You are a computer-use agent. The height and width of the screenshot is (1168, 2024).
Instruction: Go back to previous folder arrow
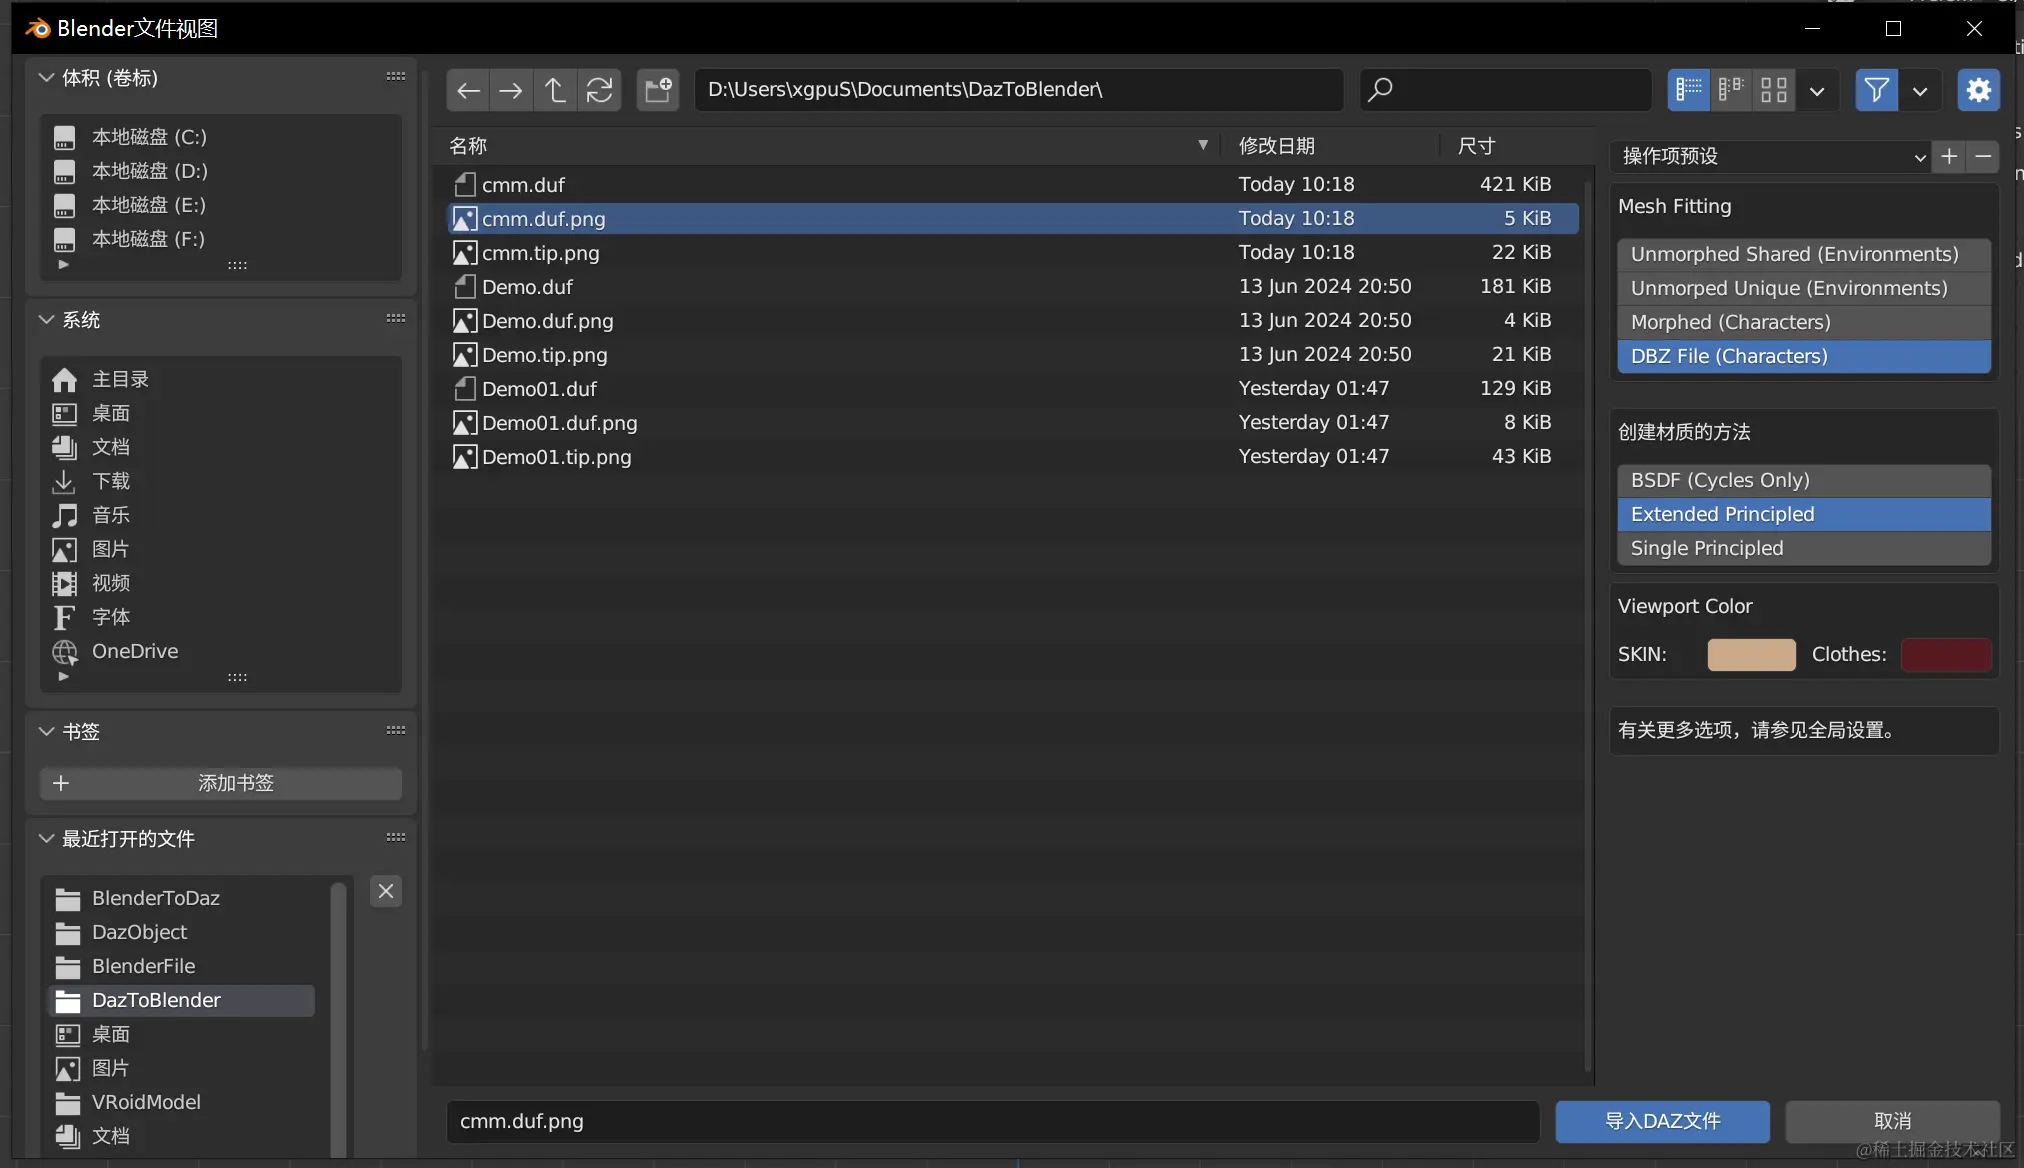(468, 90)
